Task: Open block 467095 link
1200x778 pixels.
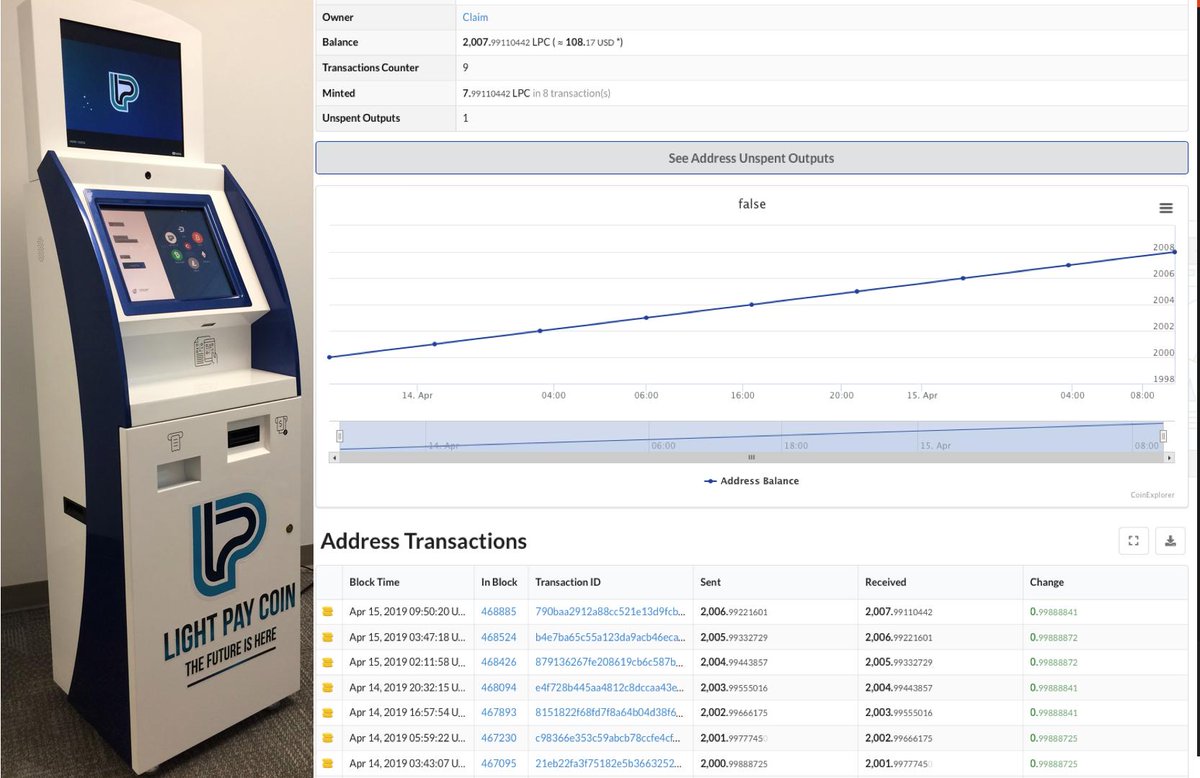Action: click(498, 763)
